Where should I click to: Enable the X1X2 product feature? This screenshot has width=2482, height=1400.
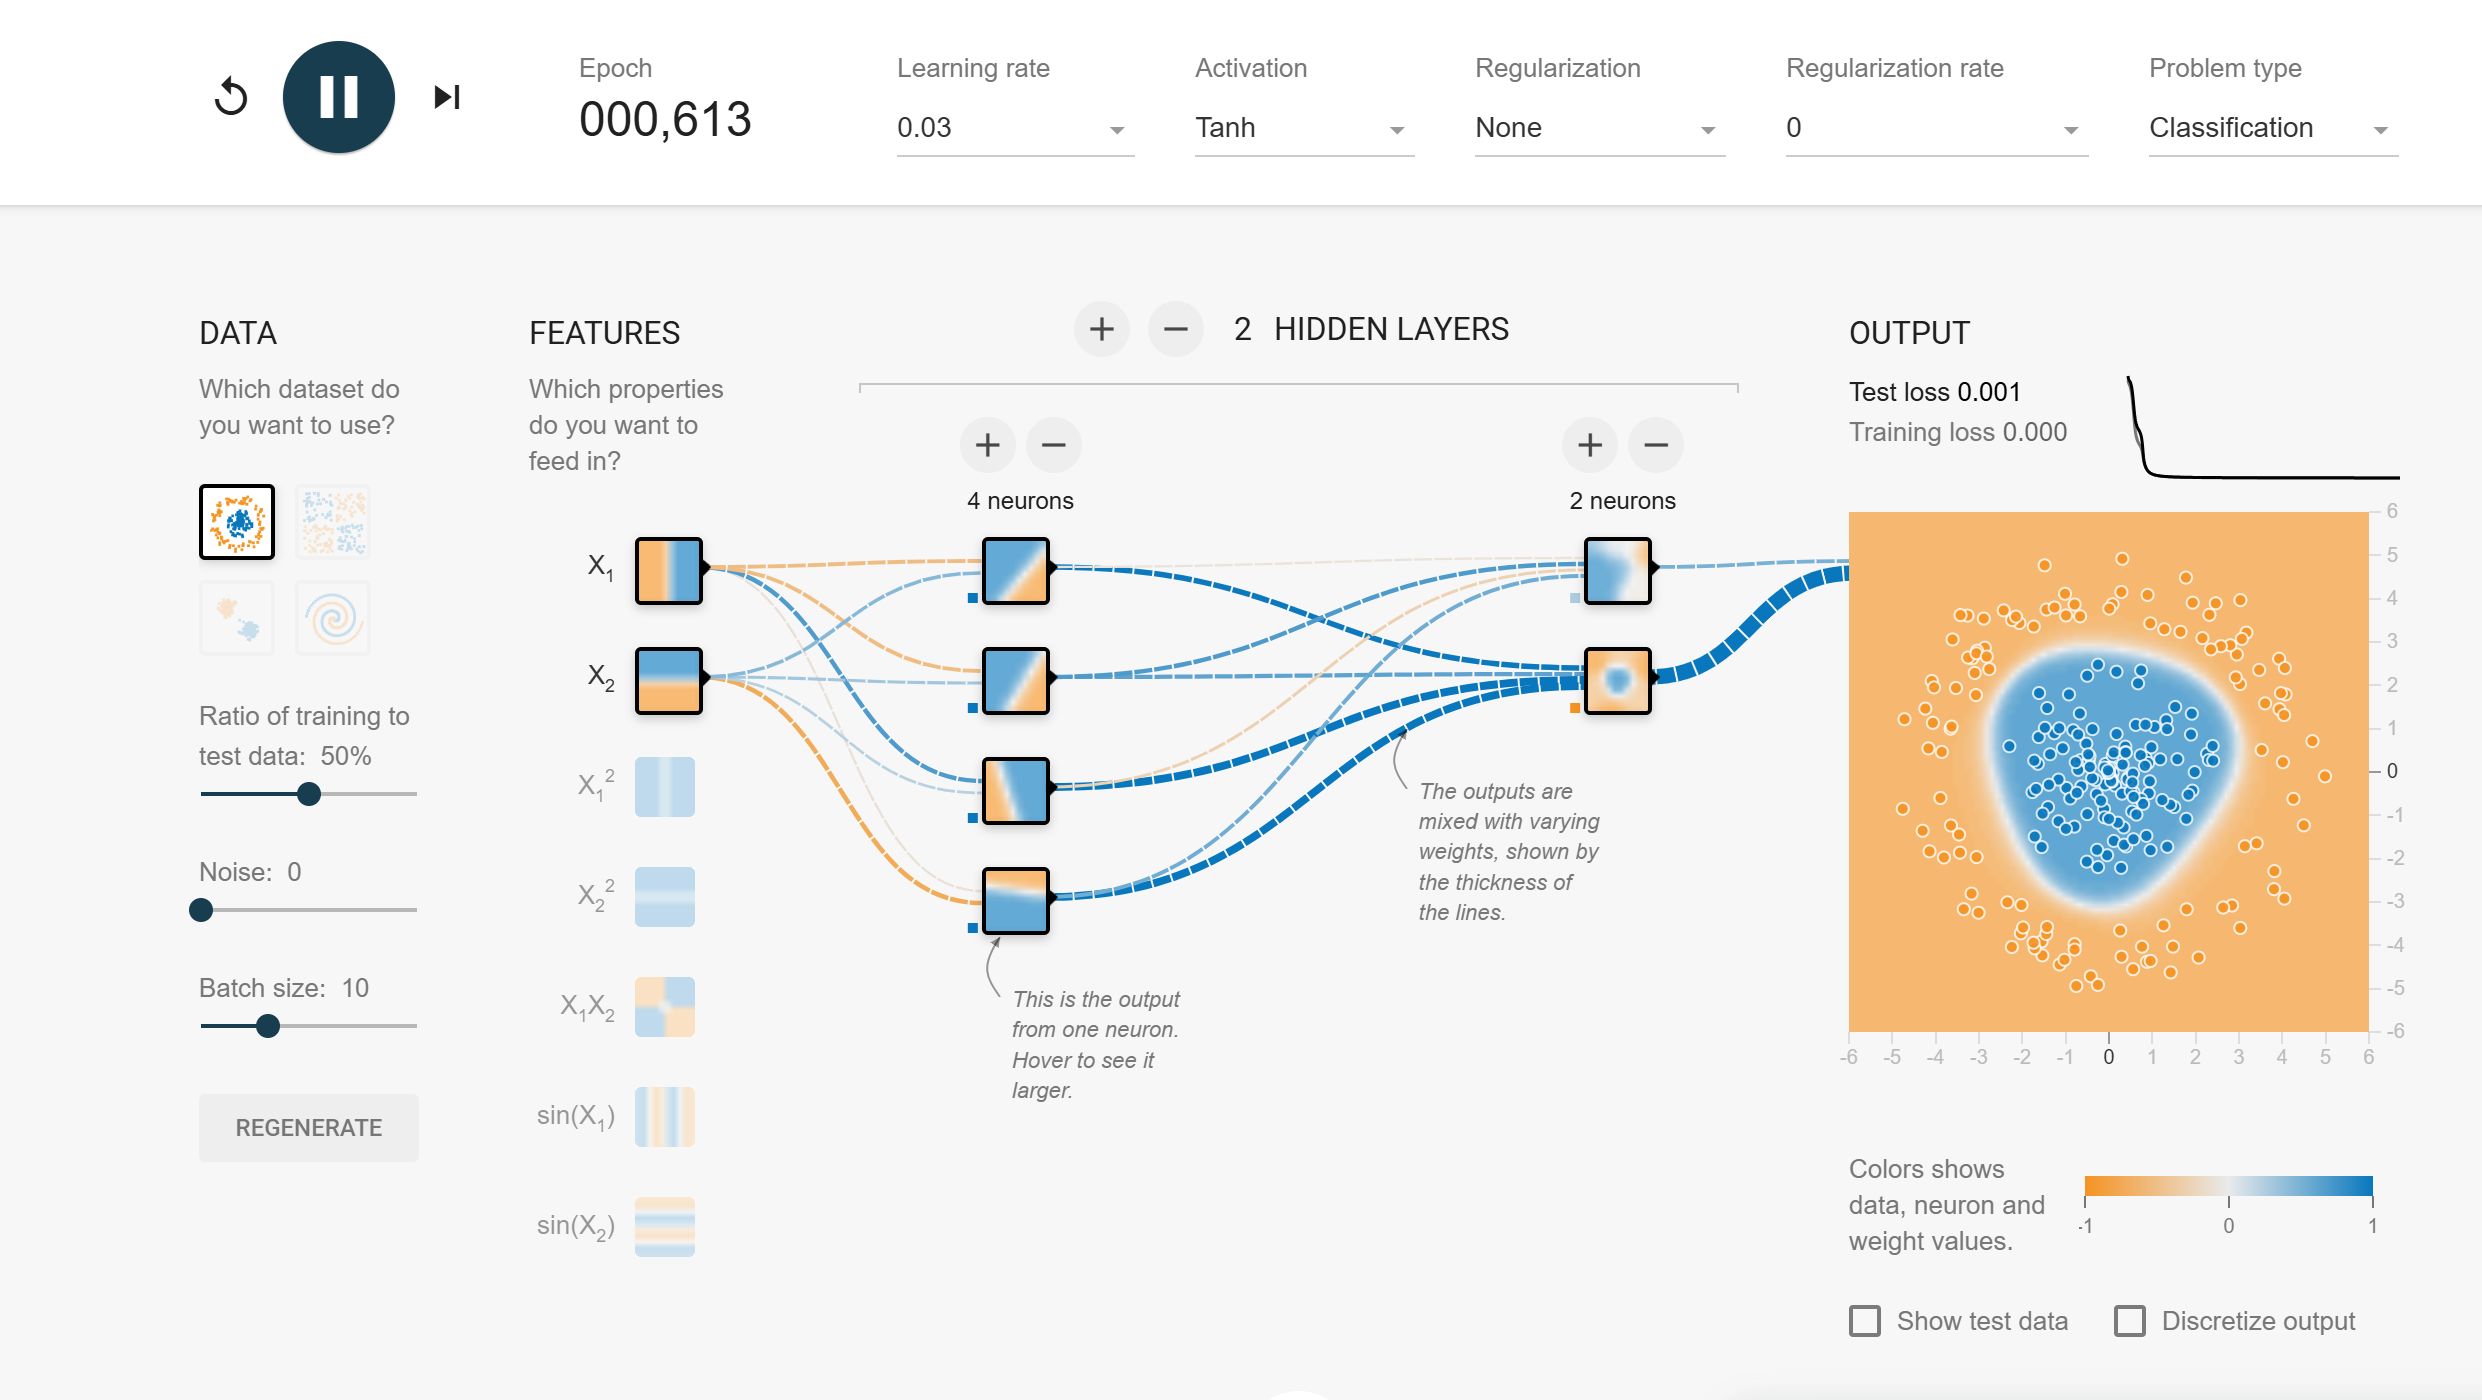point(665,1007)
